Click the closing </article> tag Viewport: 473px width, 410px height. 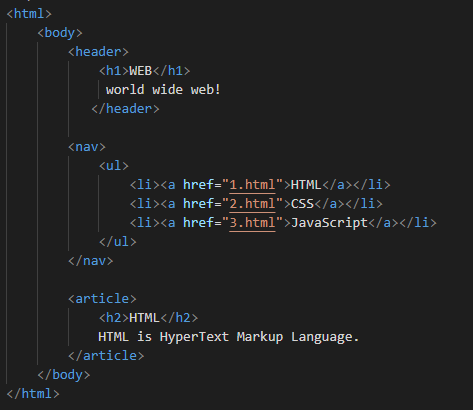coord(106,356)
